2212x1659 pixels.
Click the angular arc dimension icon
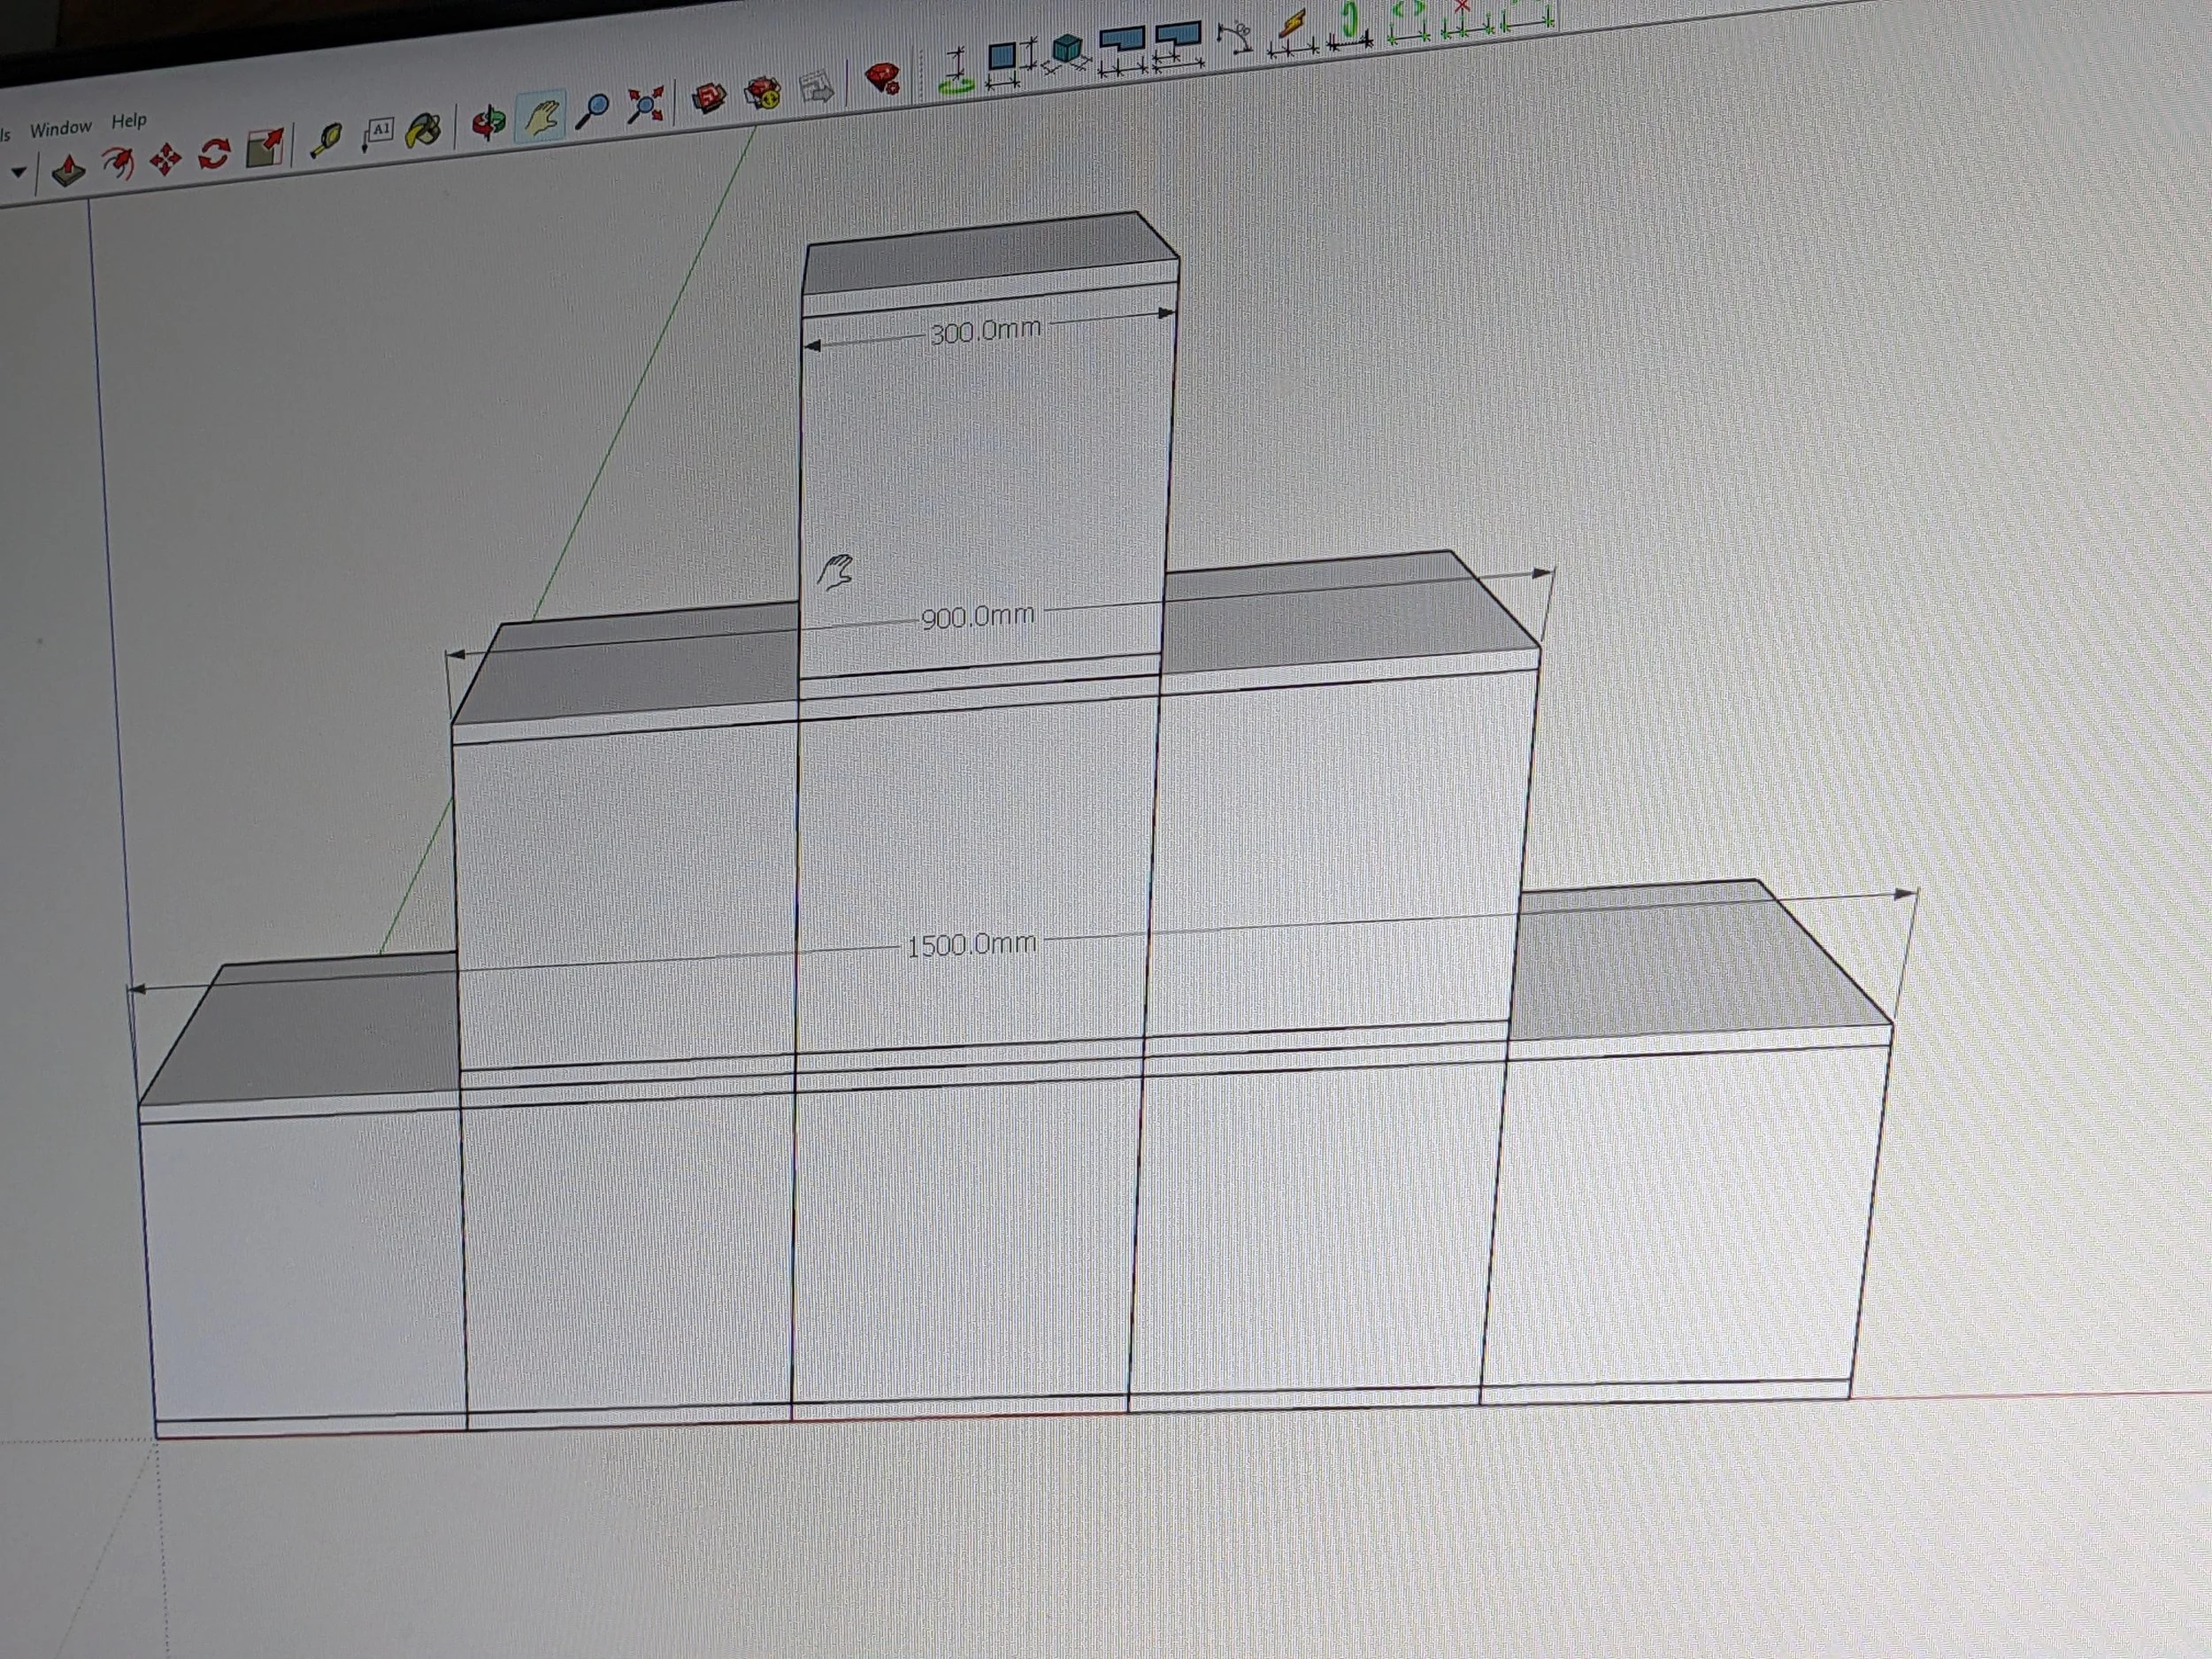point(1236,38)
